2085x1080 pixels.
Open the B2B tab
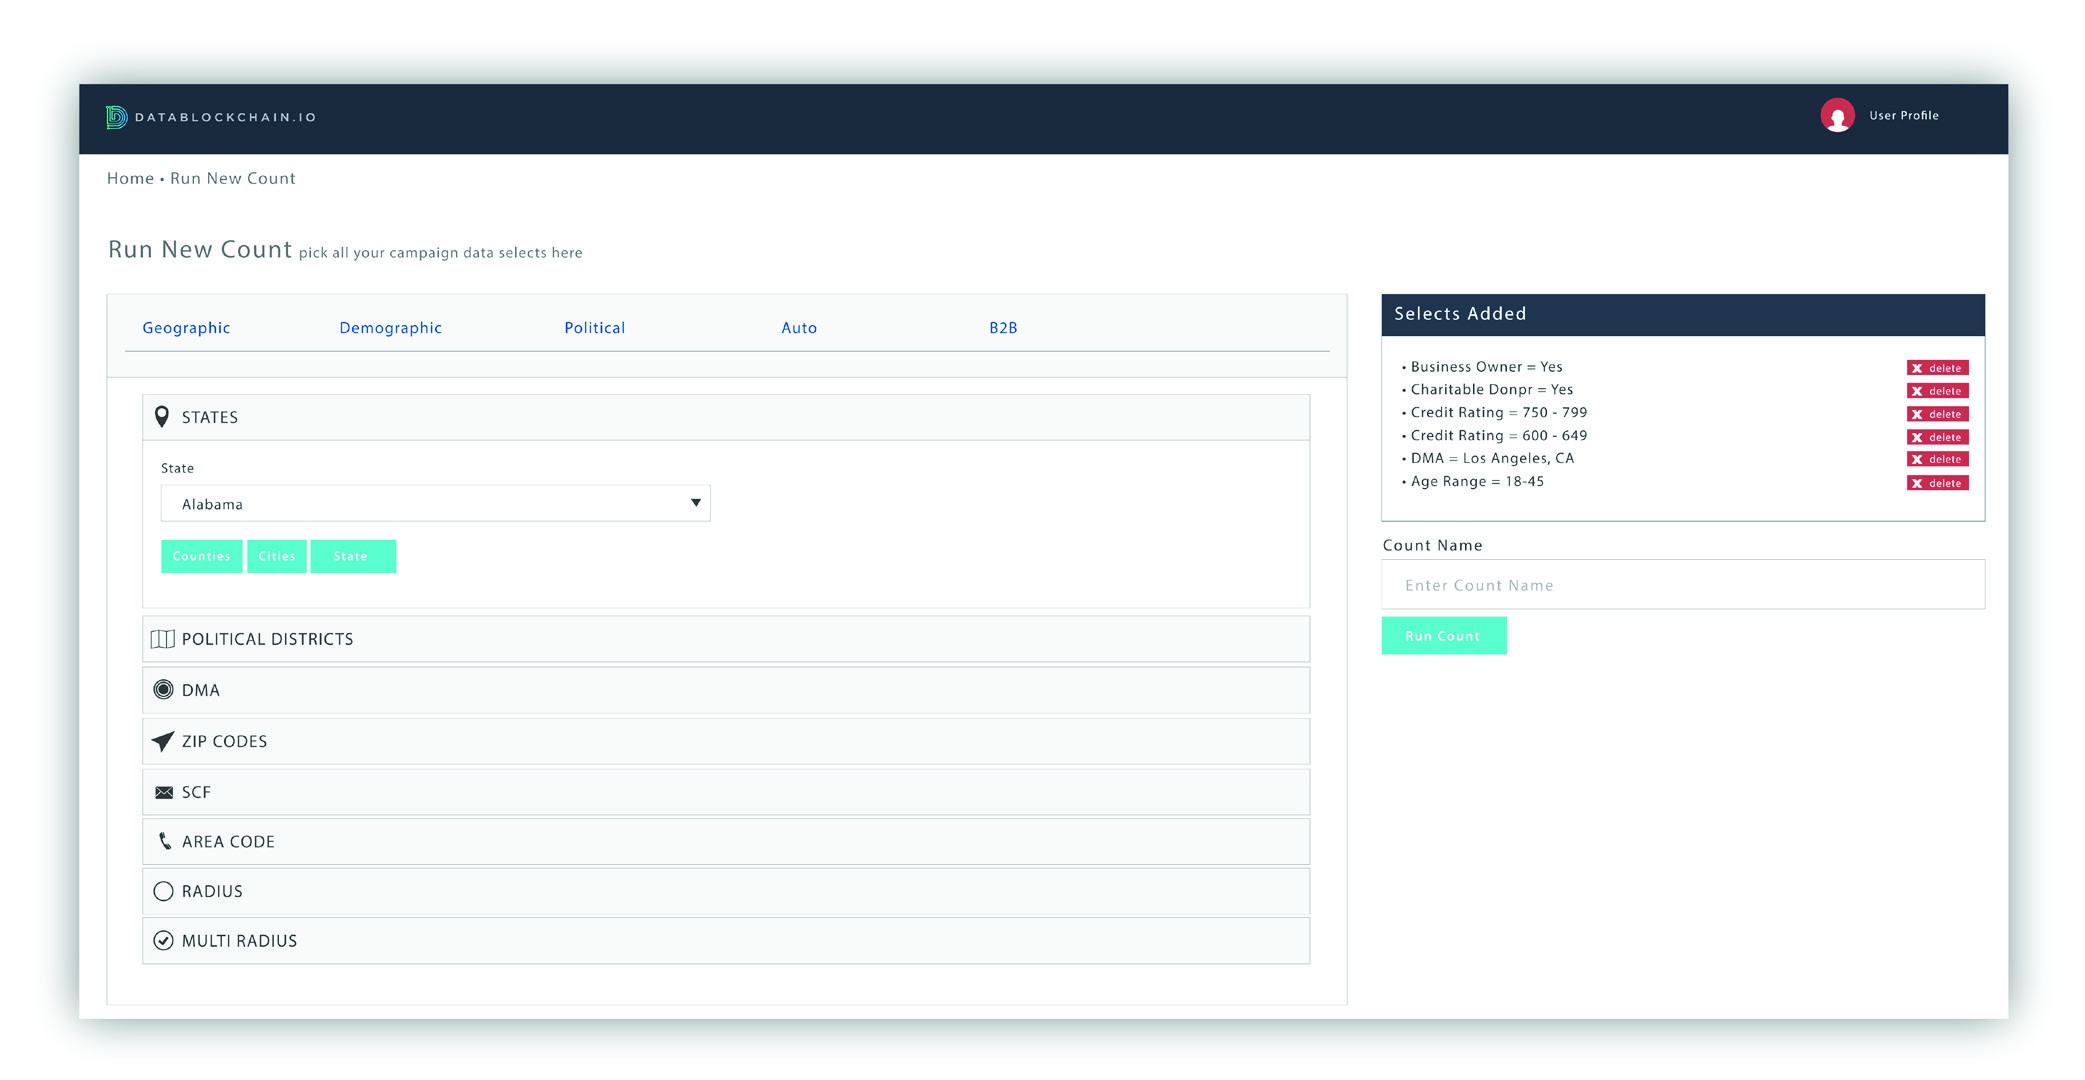coord(1002,328)
